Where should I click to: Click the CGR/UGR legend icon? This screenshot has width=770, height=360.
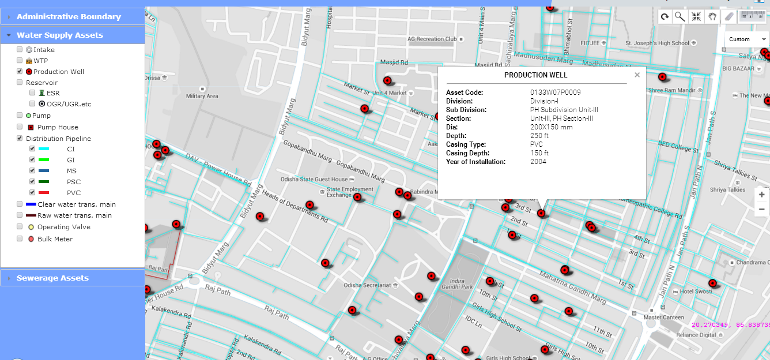tap(42, 104)
